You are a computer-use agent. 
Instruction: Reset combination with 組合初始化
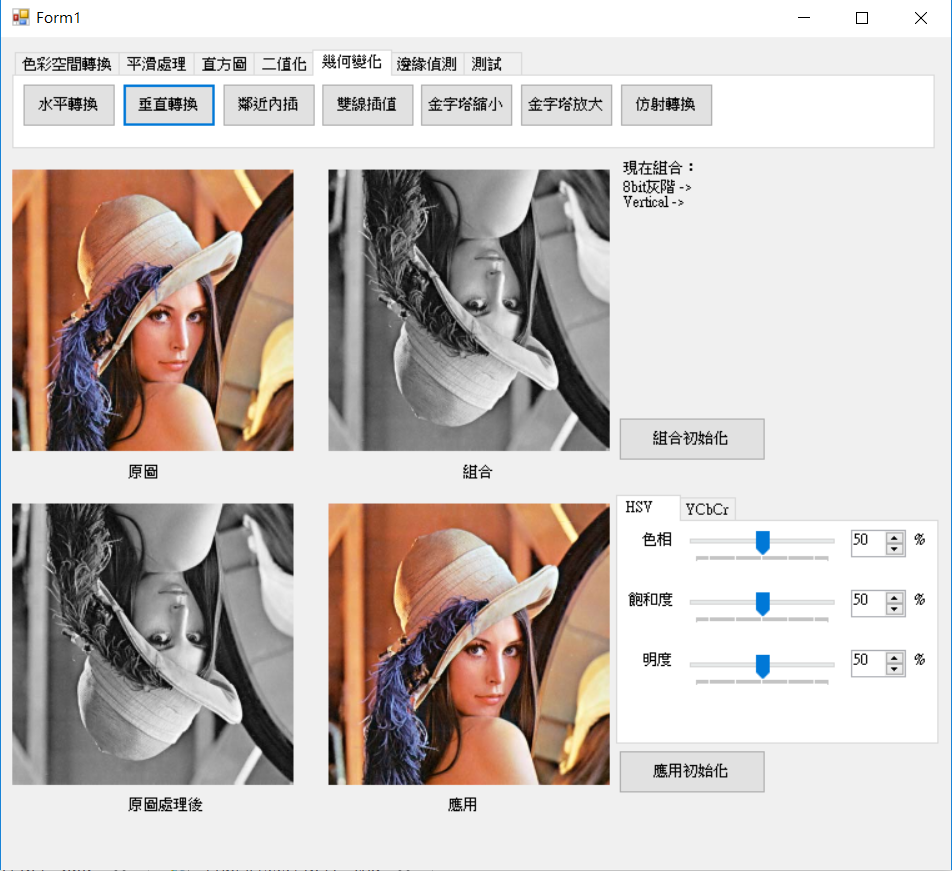[x=692, y=439]
